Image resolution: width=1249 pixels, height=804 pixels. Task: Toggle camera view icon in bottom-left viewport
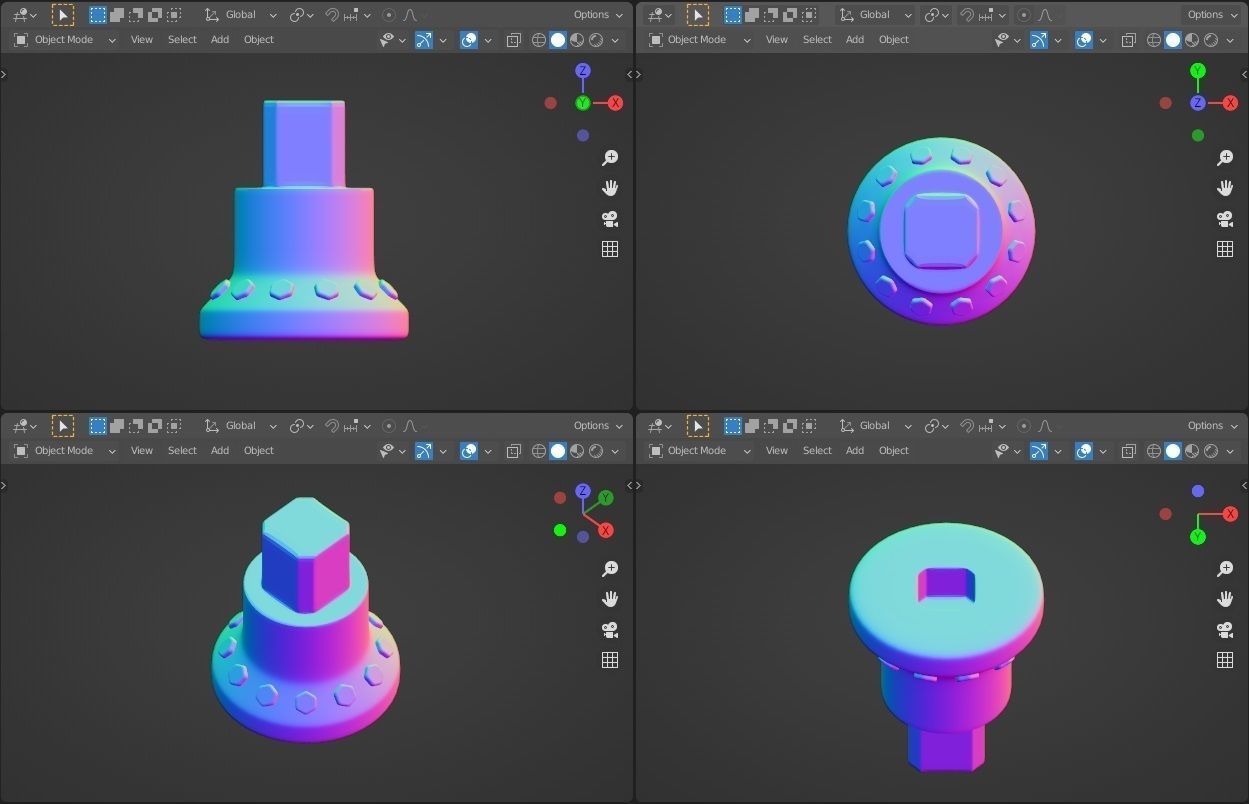tap(610, 630)
